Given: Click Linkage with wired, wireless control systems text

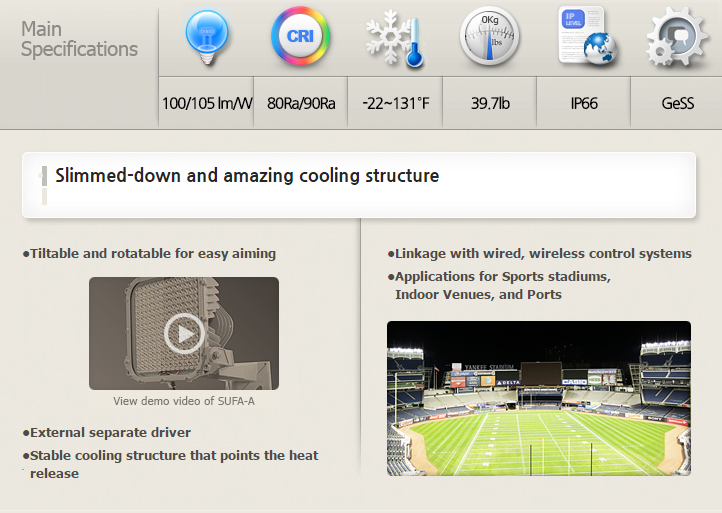Looking at the screenshot, I should point(539,253).
